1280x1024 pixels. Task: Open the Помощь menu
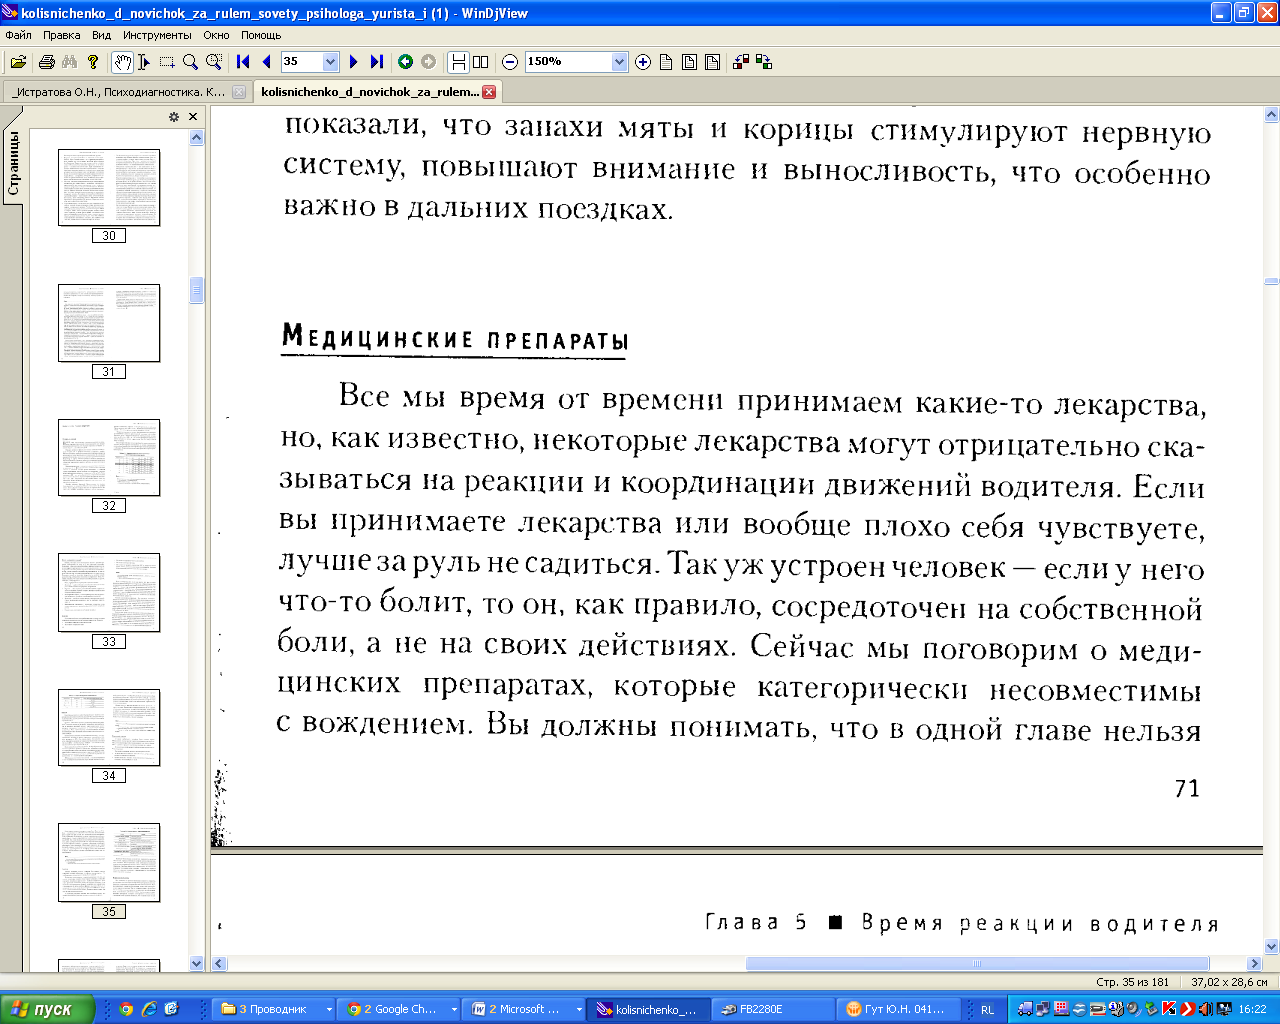tap(261, 35)
